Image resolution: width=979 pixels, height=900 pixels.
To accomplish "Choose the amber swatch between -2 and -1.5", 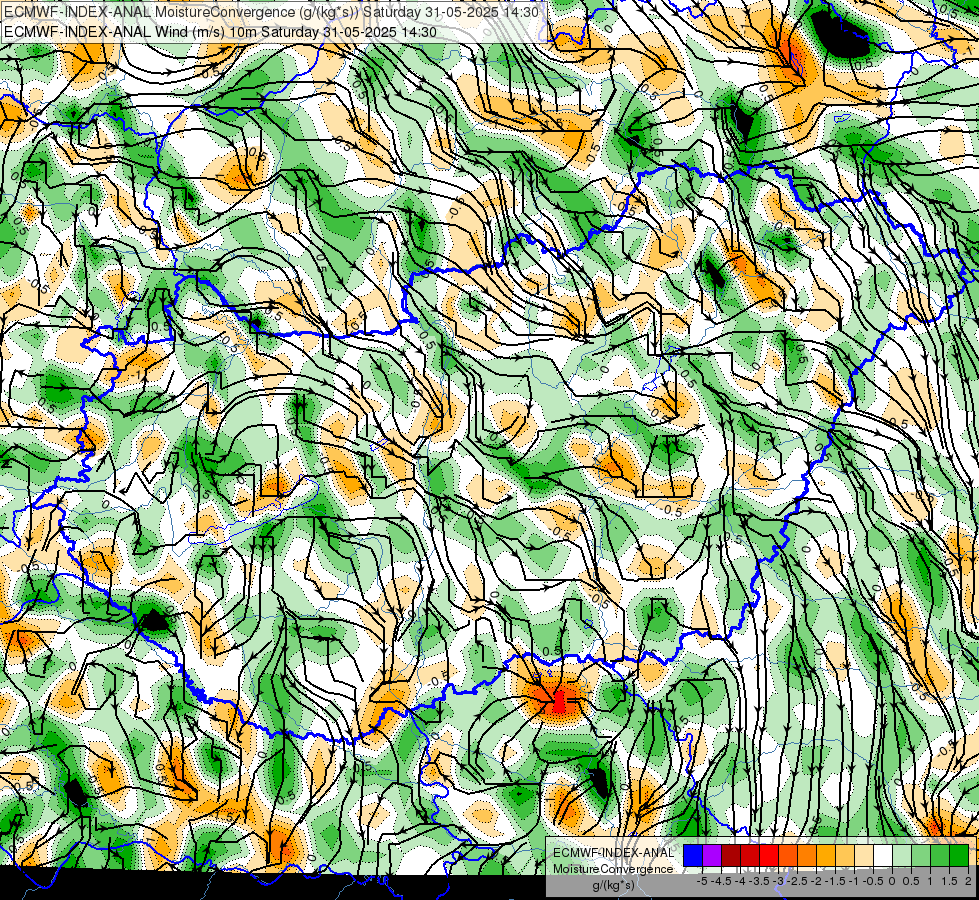I will click(x=826, y=855).
